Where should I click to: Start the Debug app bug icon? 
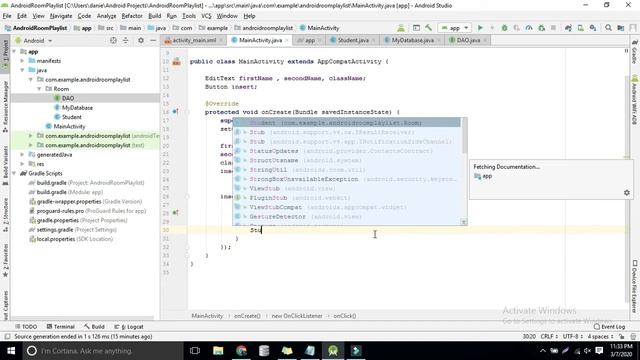point(504,28)
